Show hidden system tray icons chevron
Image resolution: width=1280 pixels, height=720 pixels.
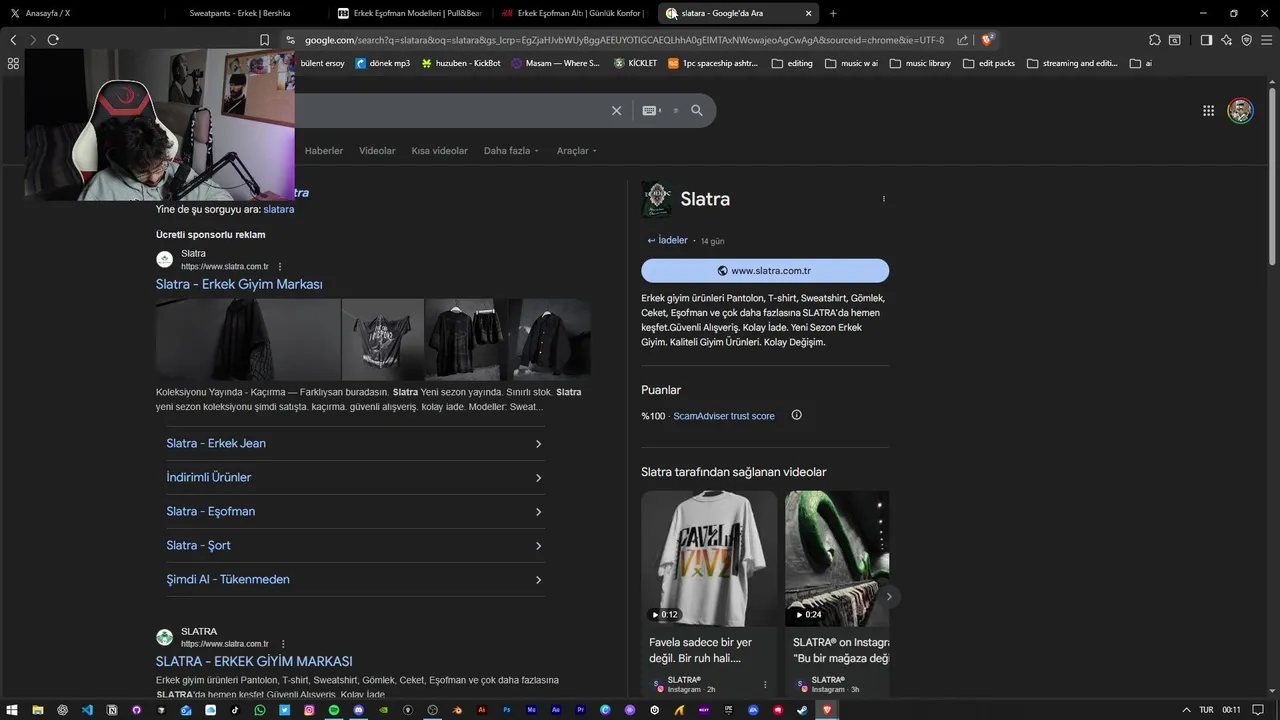tap(1186, 710)
